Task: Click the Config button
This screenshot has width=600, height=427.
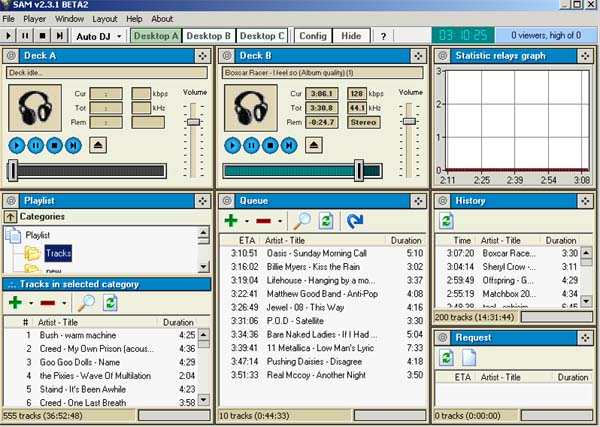Action: 313,36
